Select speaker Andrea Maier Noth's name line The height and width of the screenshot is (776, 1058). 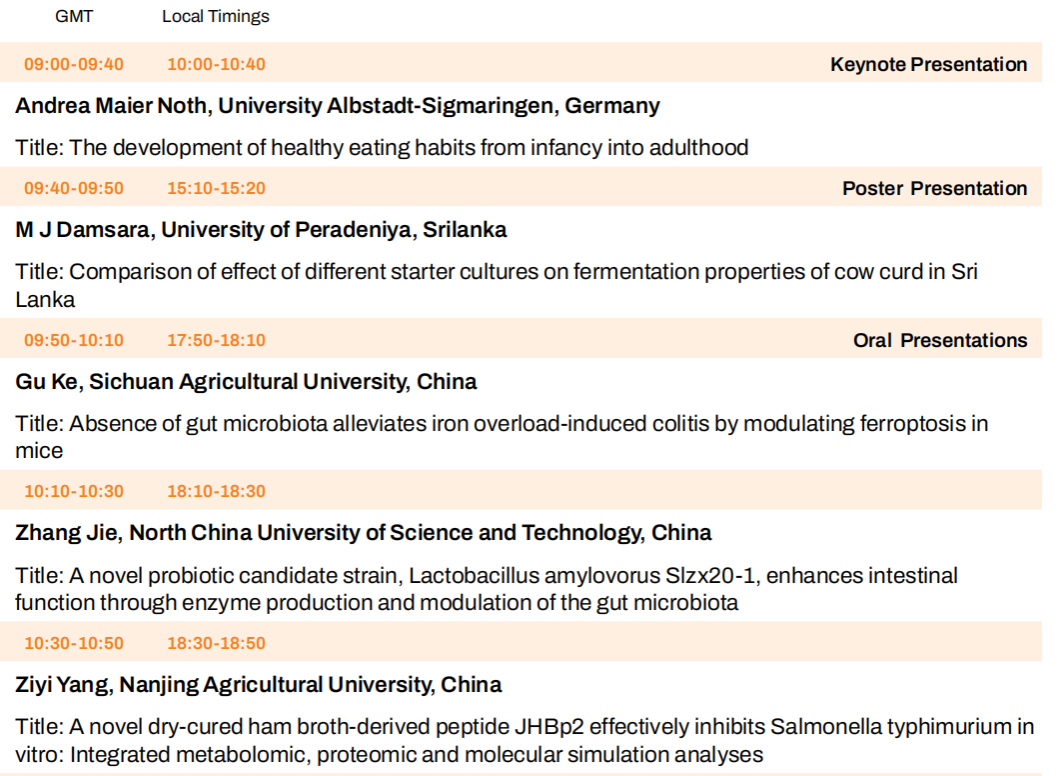338,106
